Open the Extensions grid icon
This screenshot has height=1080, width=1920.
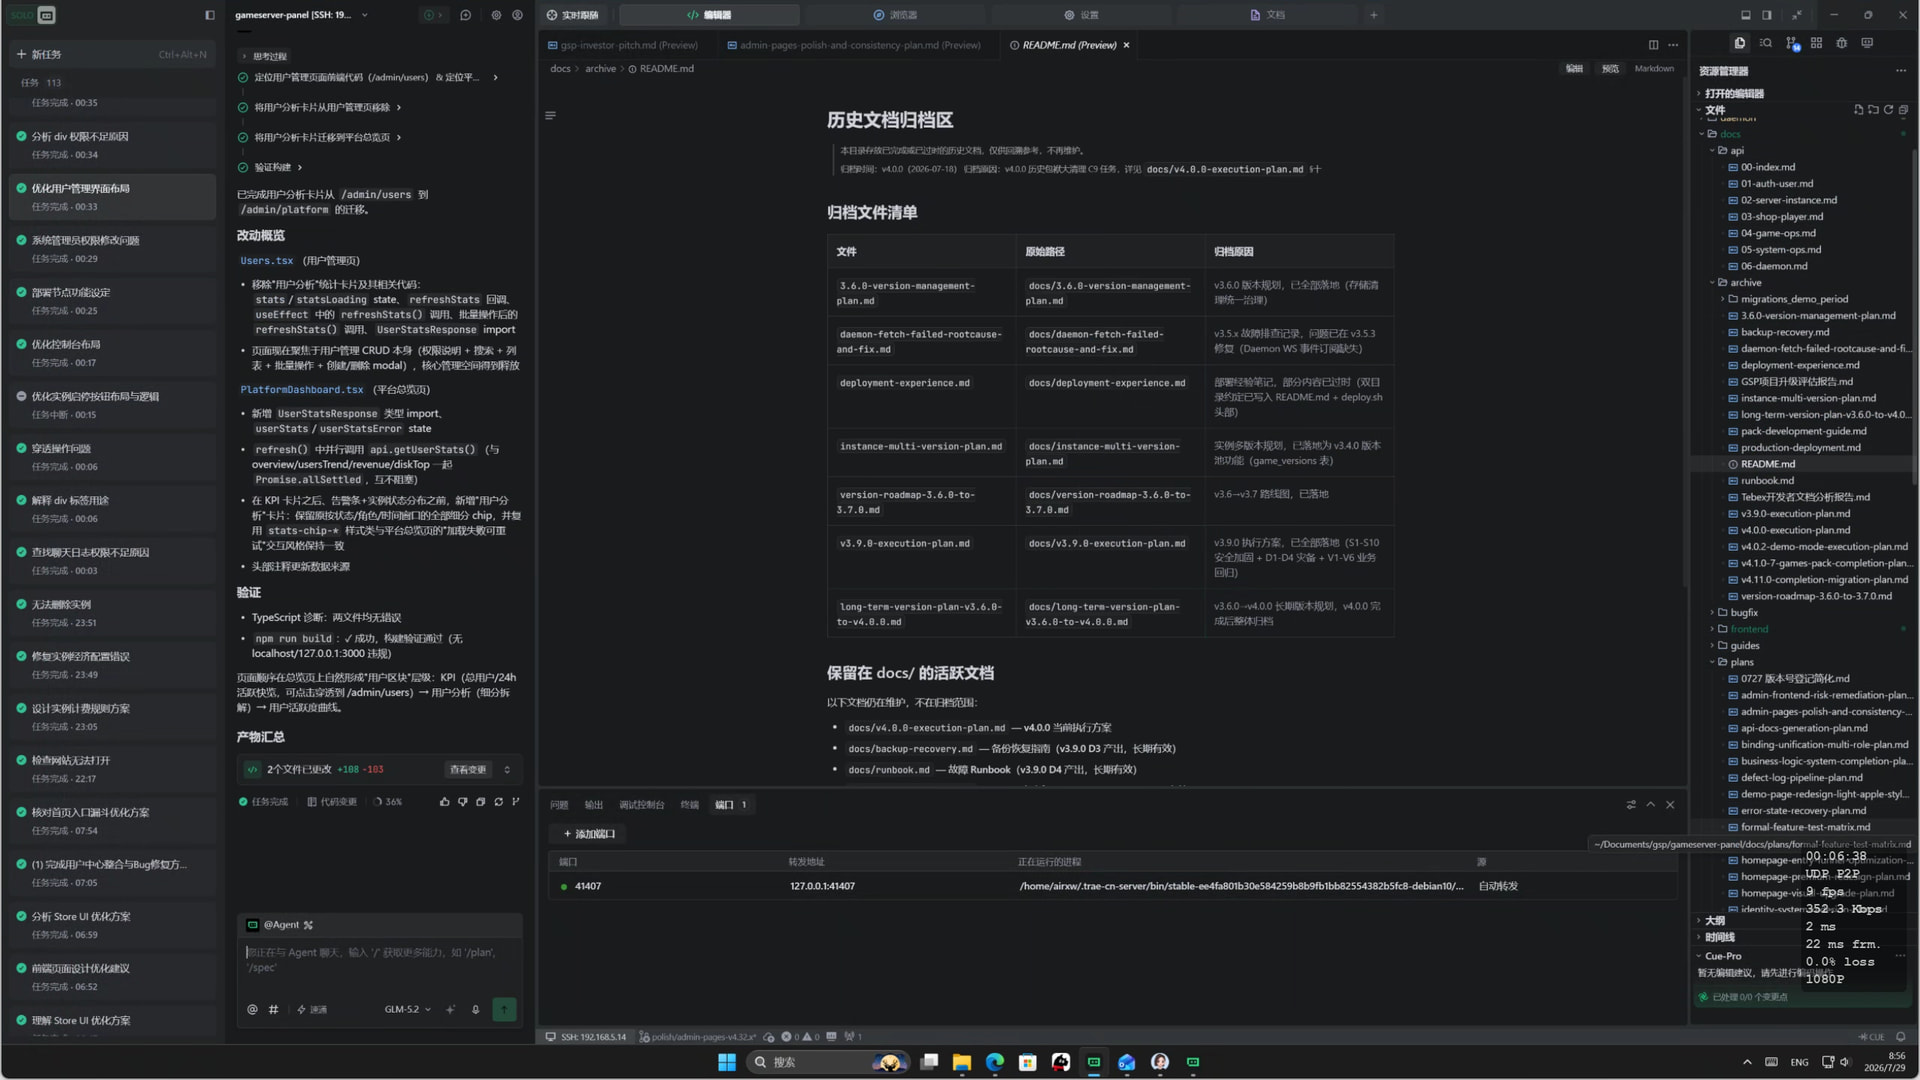point(1816,43)
